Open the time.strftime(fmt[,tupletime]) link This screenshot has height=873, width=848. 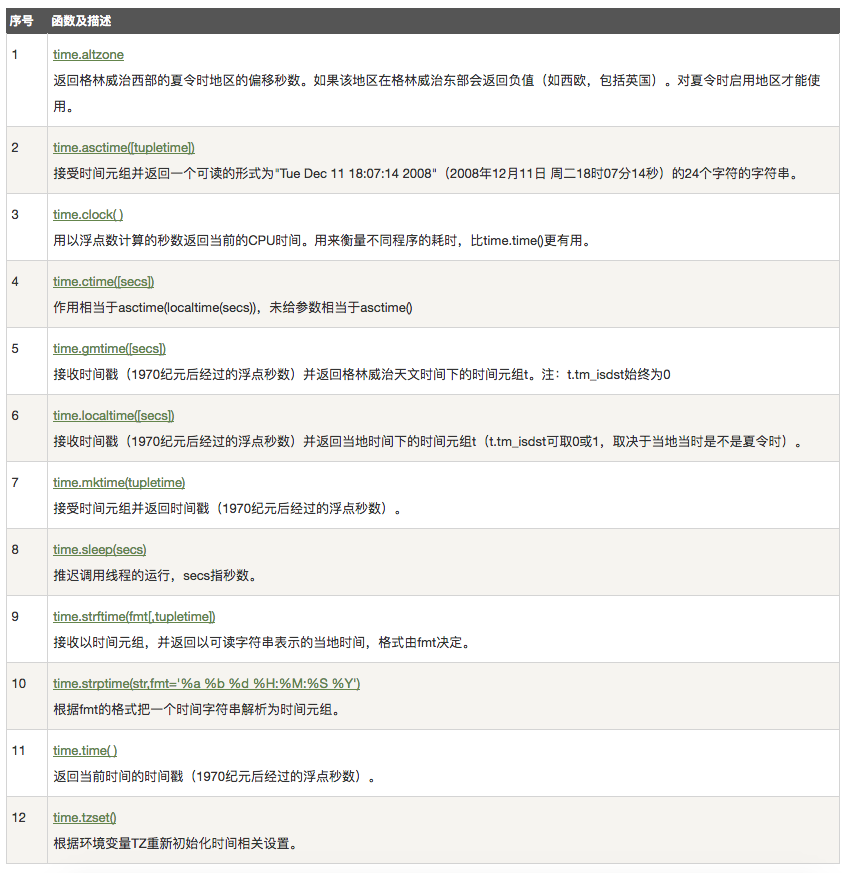pyautogui.click(x=134, y=617)
